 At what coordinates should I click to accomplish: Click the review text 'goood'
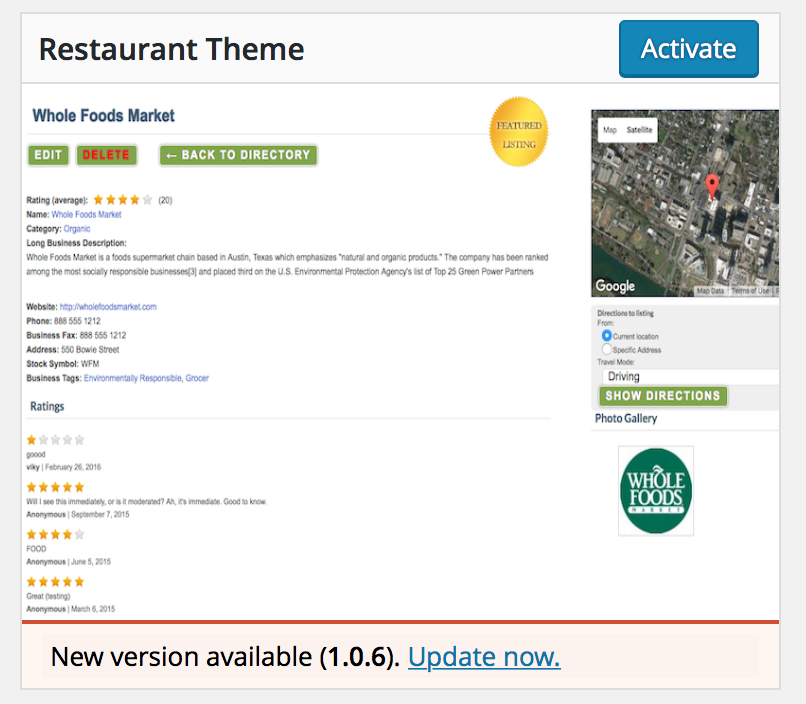point(36,454)
